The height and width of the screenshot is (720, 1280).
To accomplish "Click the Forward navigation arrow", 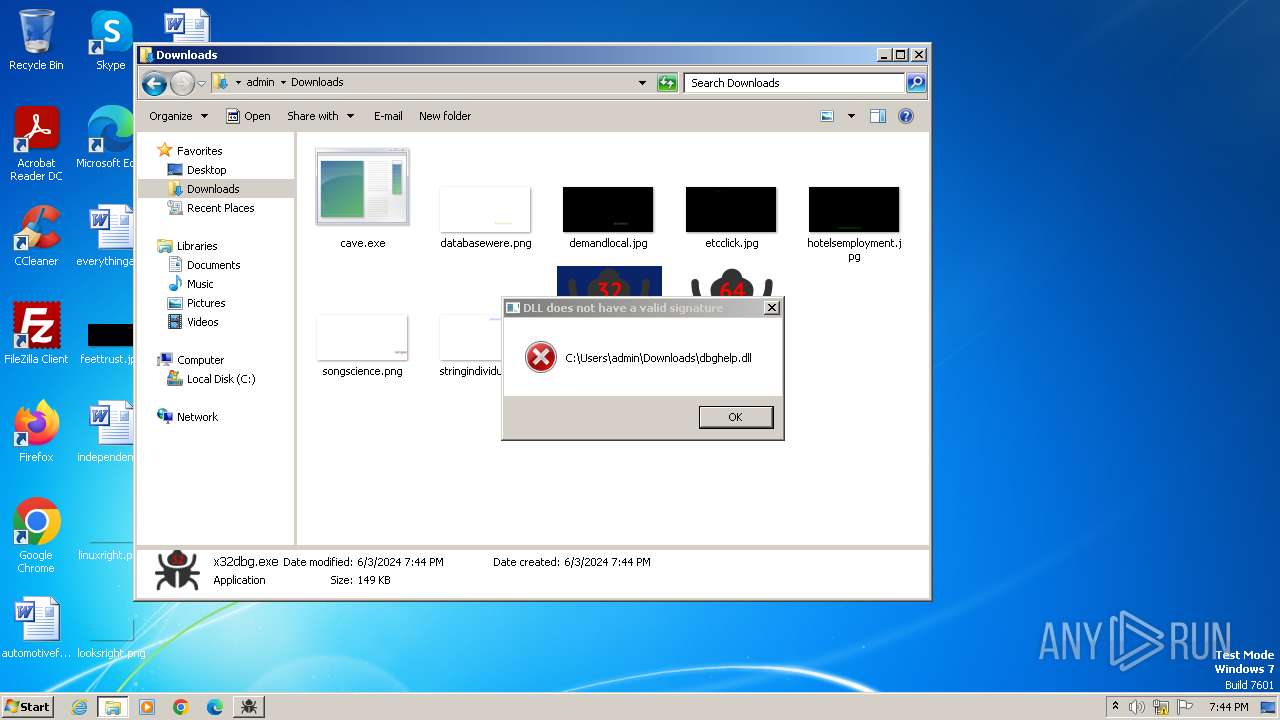I will coord(182,83).
